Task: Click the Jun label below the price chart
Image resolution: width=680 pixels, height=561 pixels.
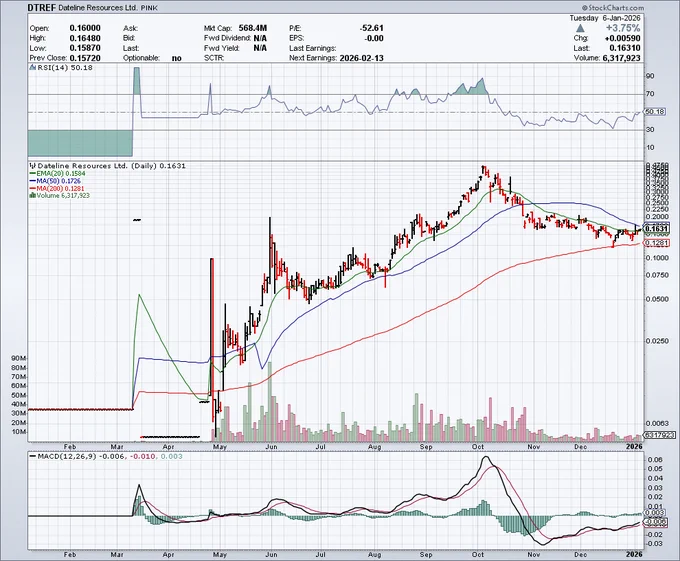Action: 271,447
